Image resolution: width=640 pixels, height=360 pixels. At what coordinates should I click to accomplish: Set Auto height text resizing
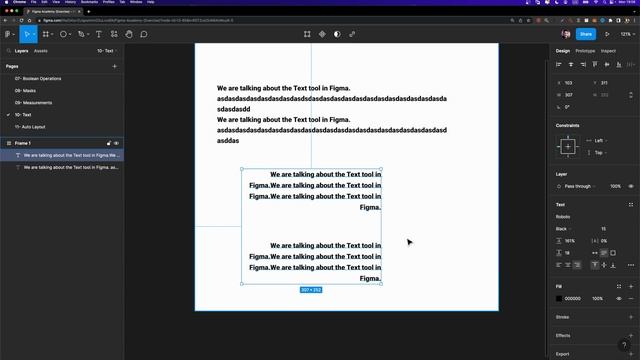point(604,253)
